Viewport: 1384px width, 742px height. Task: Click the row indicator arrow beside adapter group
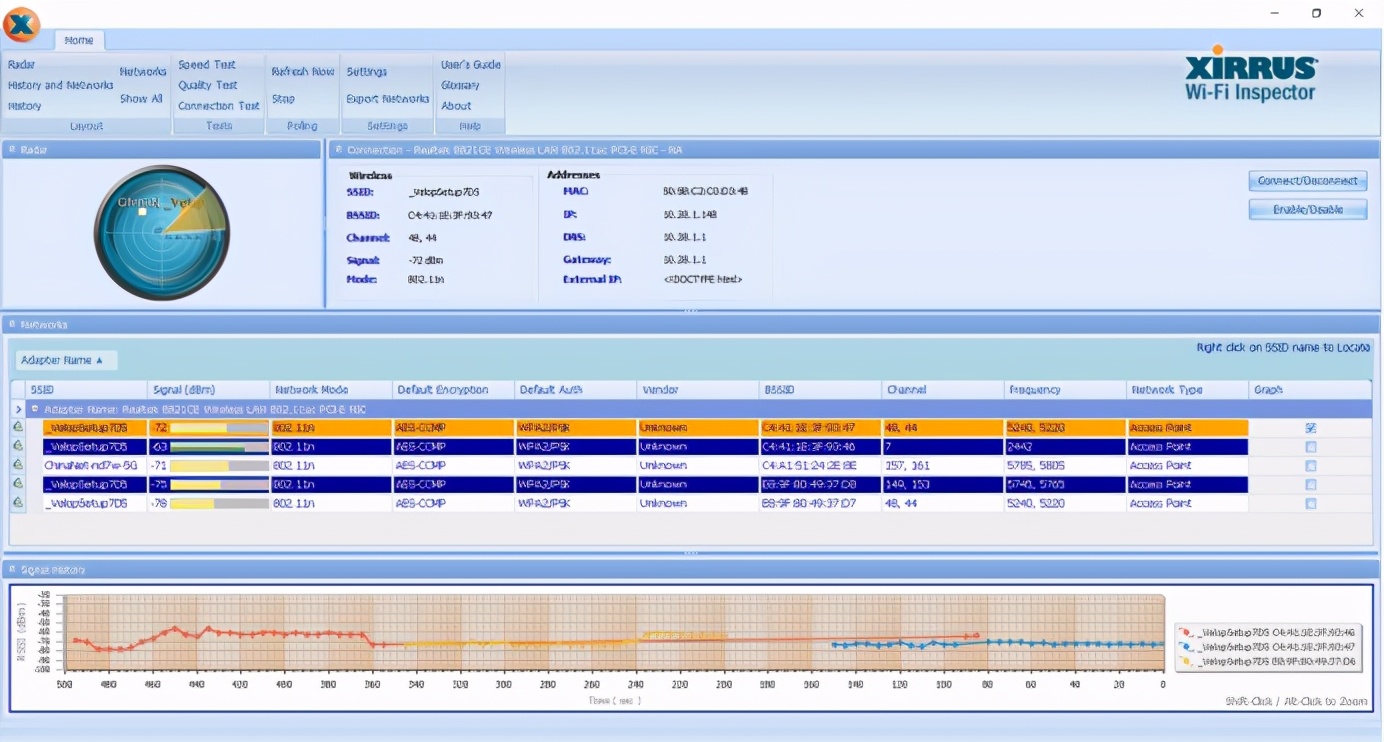pos(18,409)
